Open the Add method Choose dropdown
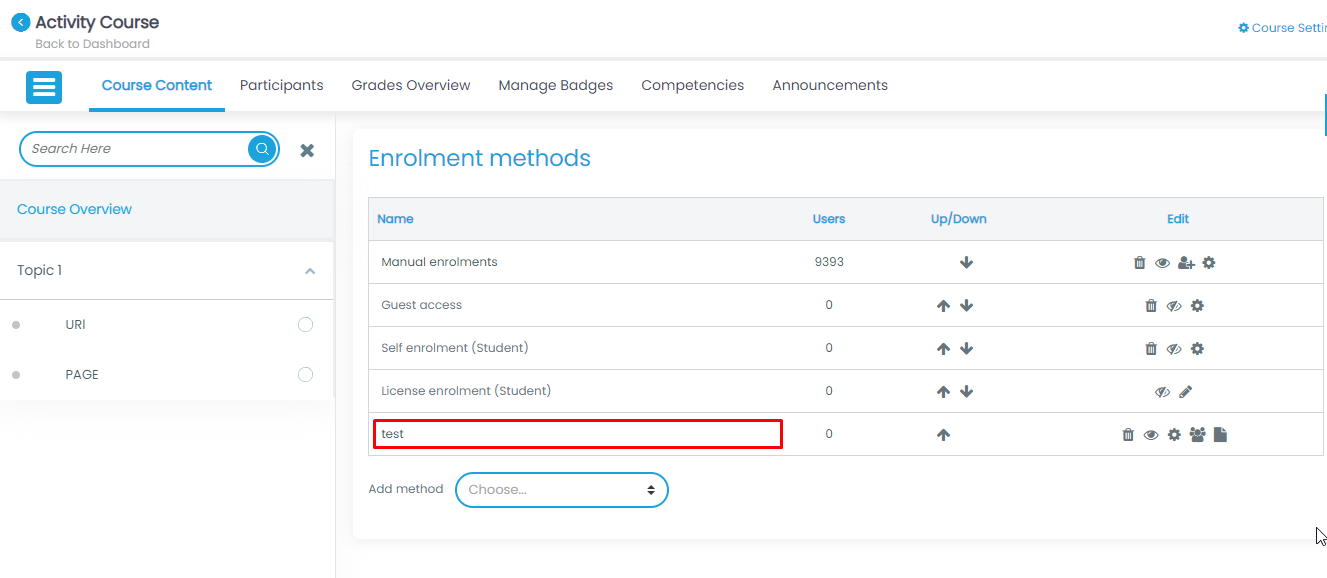 point(561,490)
